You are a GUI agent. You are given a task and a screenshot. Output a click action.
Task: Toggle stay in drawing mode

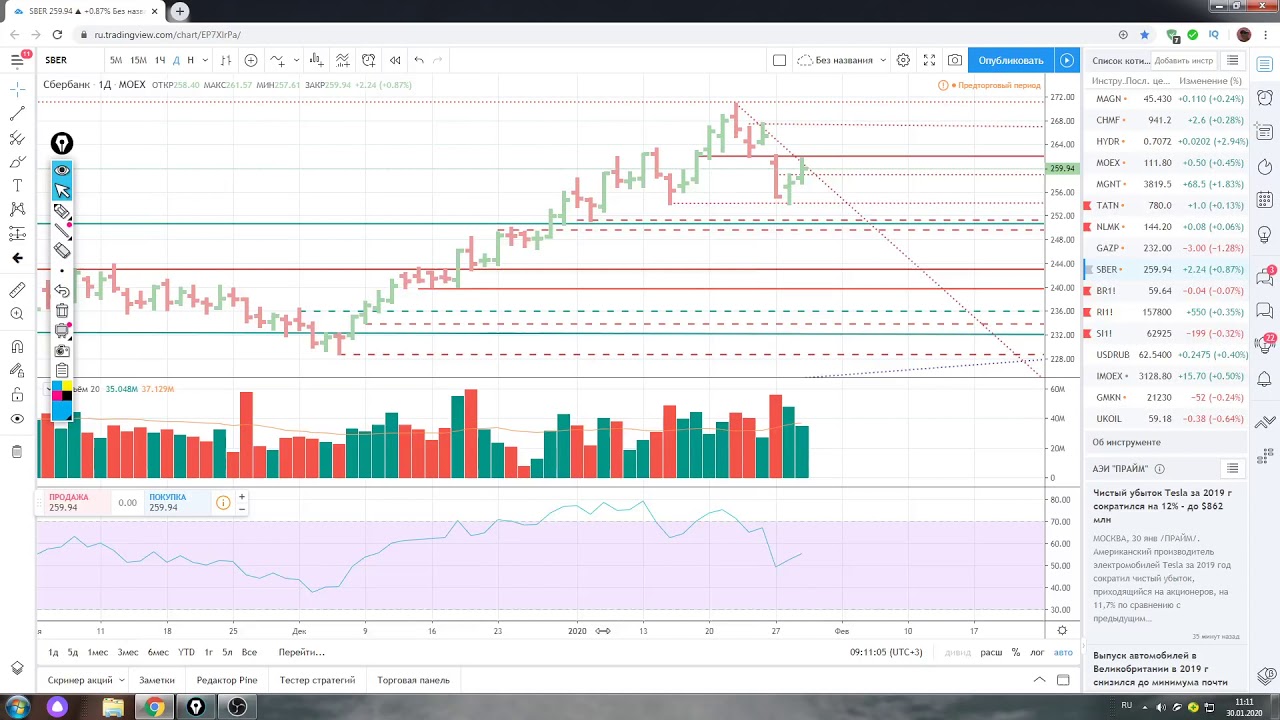click(x=17, y=371)
